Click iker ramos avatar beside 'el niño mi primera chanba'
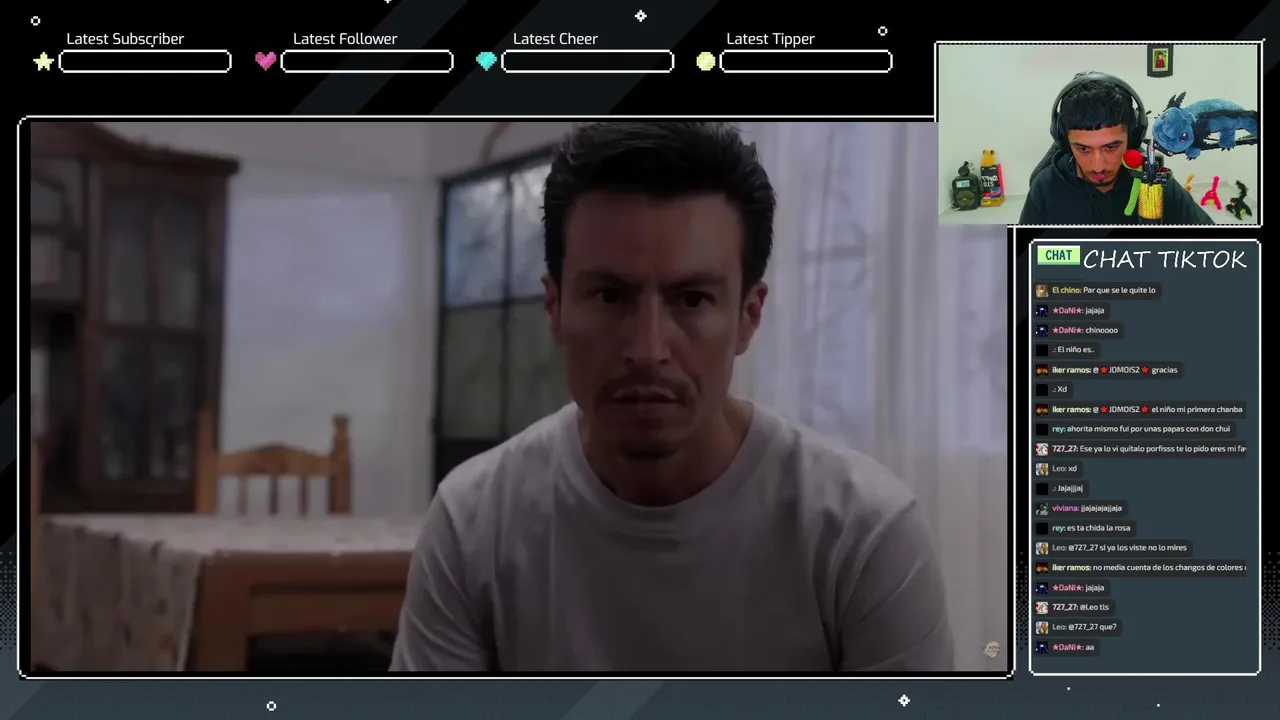The width and height of the screenshot is (1280, 720). coord(1042,409)
